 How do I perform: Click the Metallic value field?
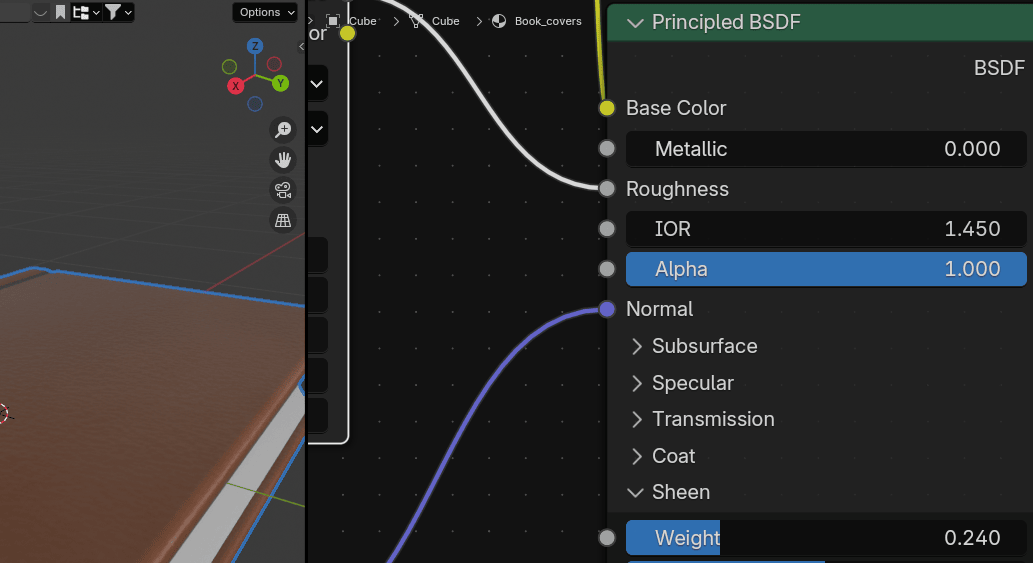click(x=826, y=149)
